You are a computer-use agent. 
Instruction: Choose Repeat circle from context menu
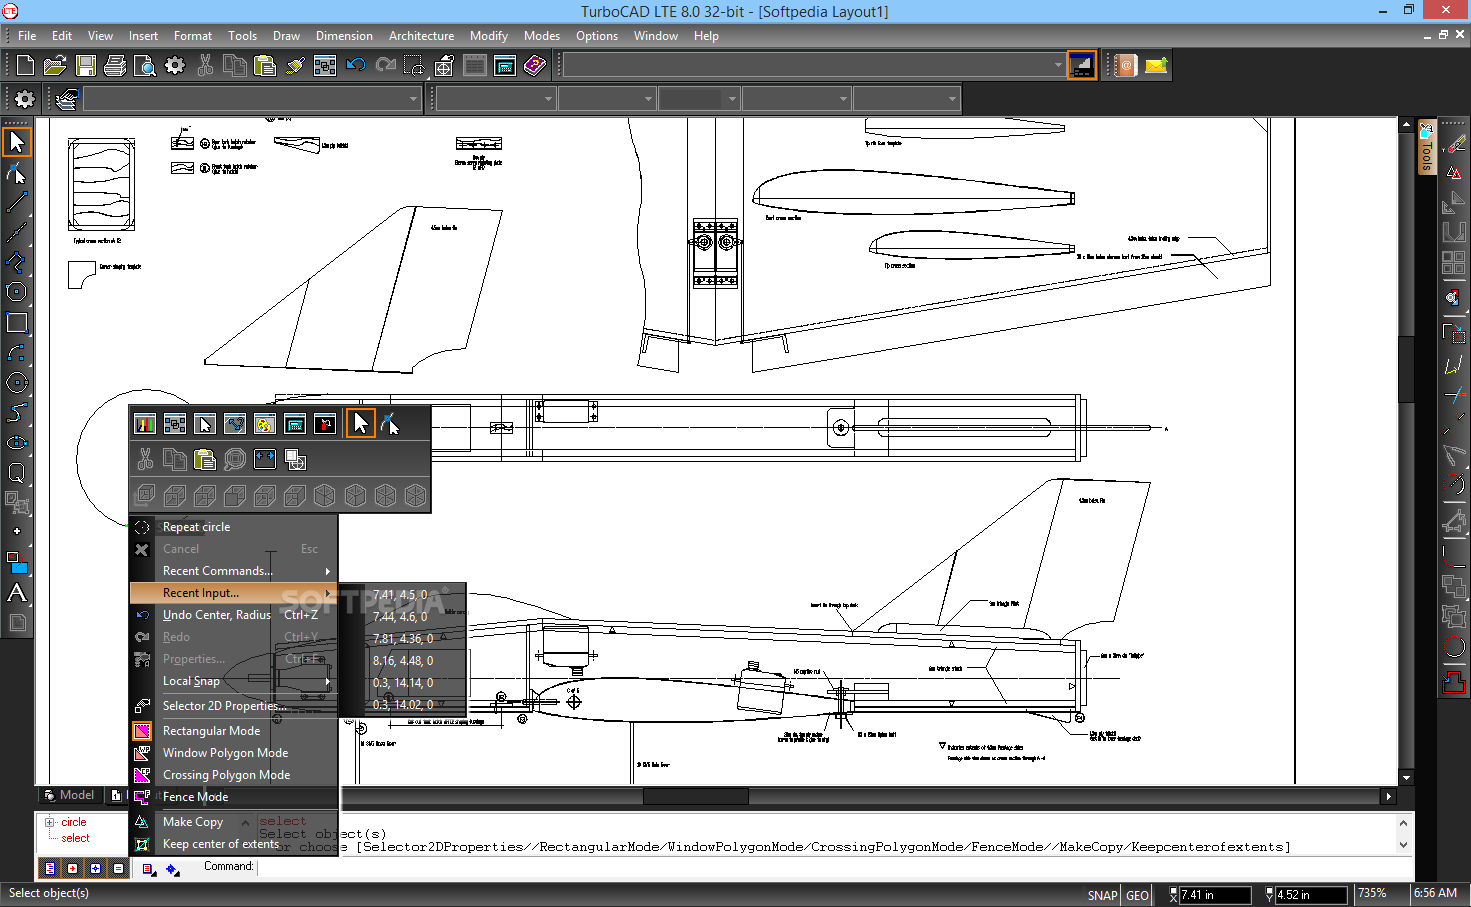coord(234,527)
